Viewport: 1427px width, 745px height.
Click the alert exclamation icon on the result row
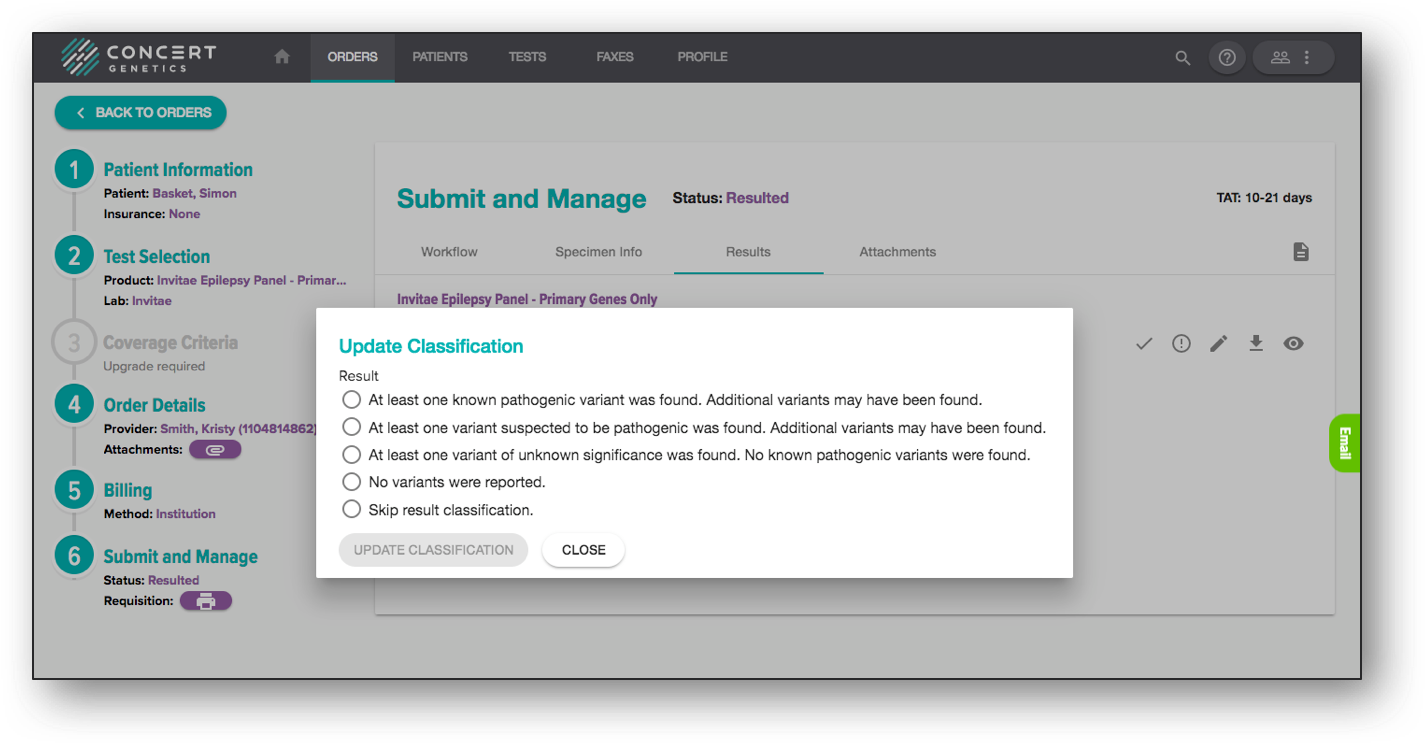coord(1181,343)
